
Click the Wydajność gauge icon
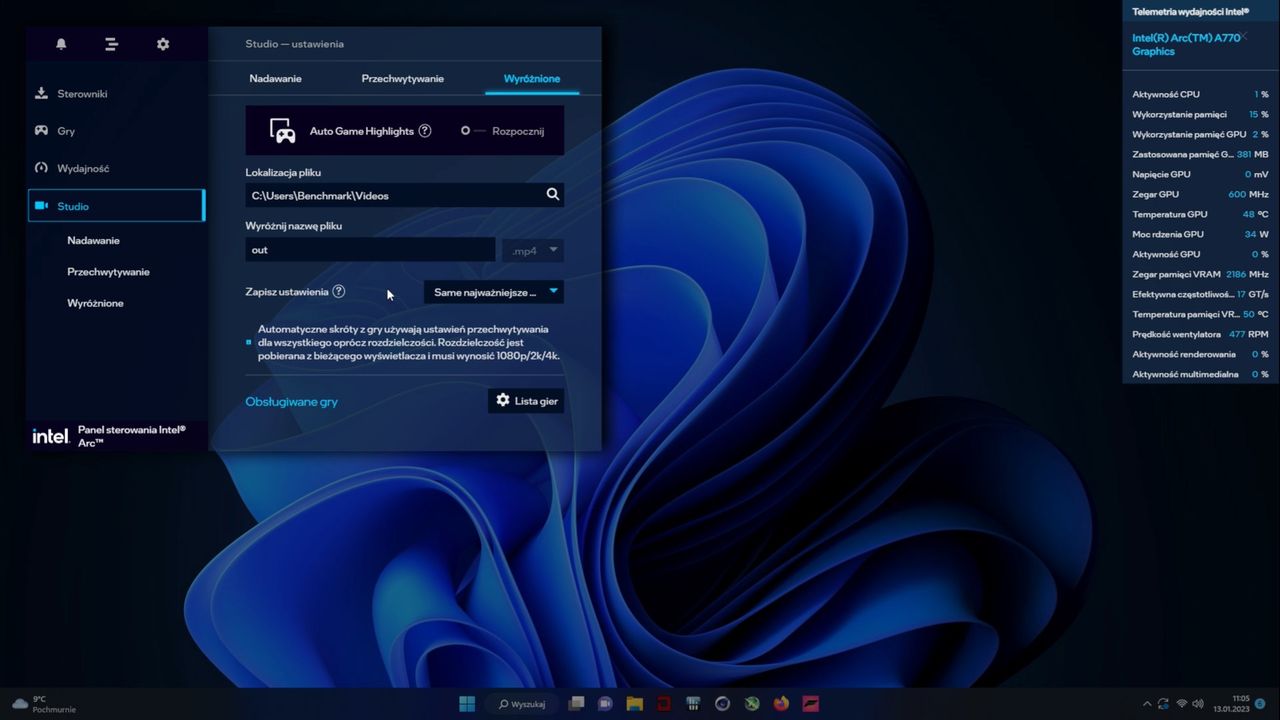[41, 168]
